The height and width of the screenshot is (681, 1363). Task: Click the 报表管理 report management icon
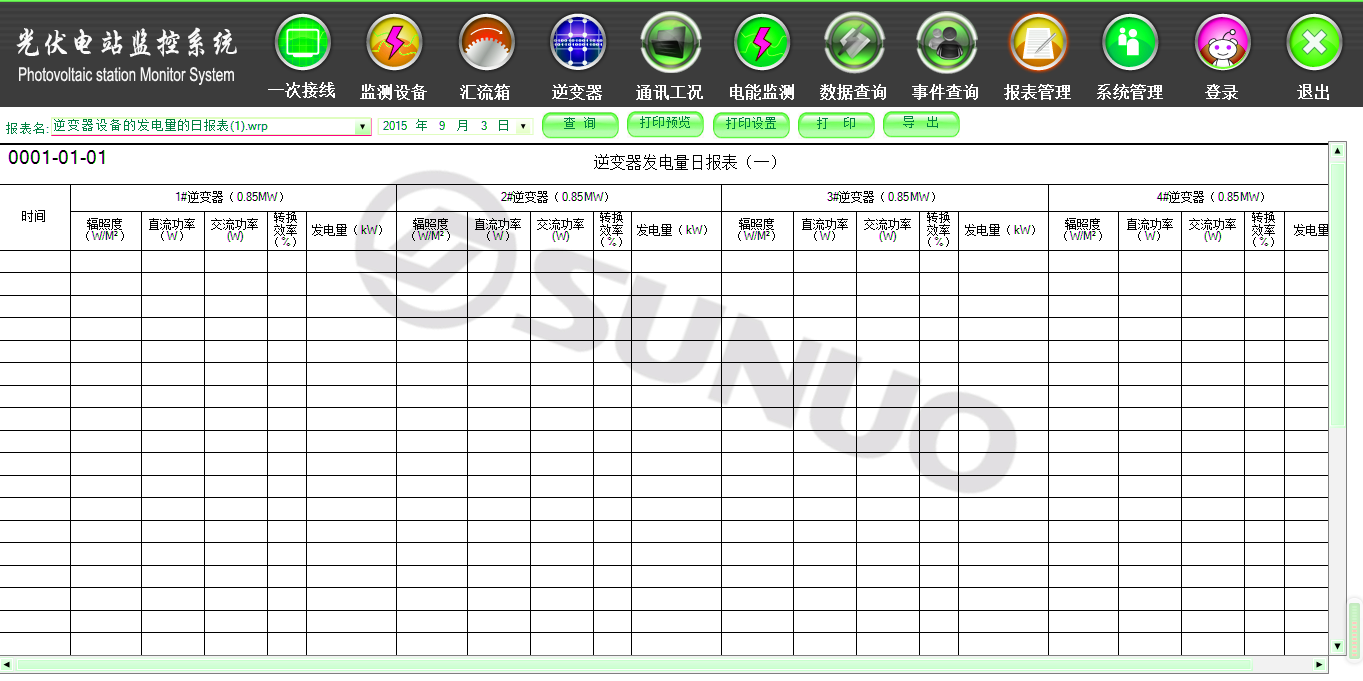(x=1038, y=43)
